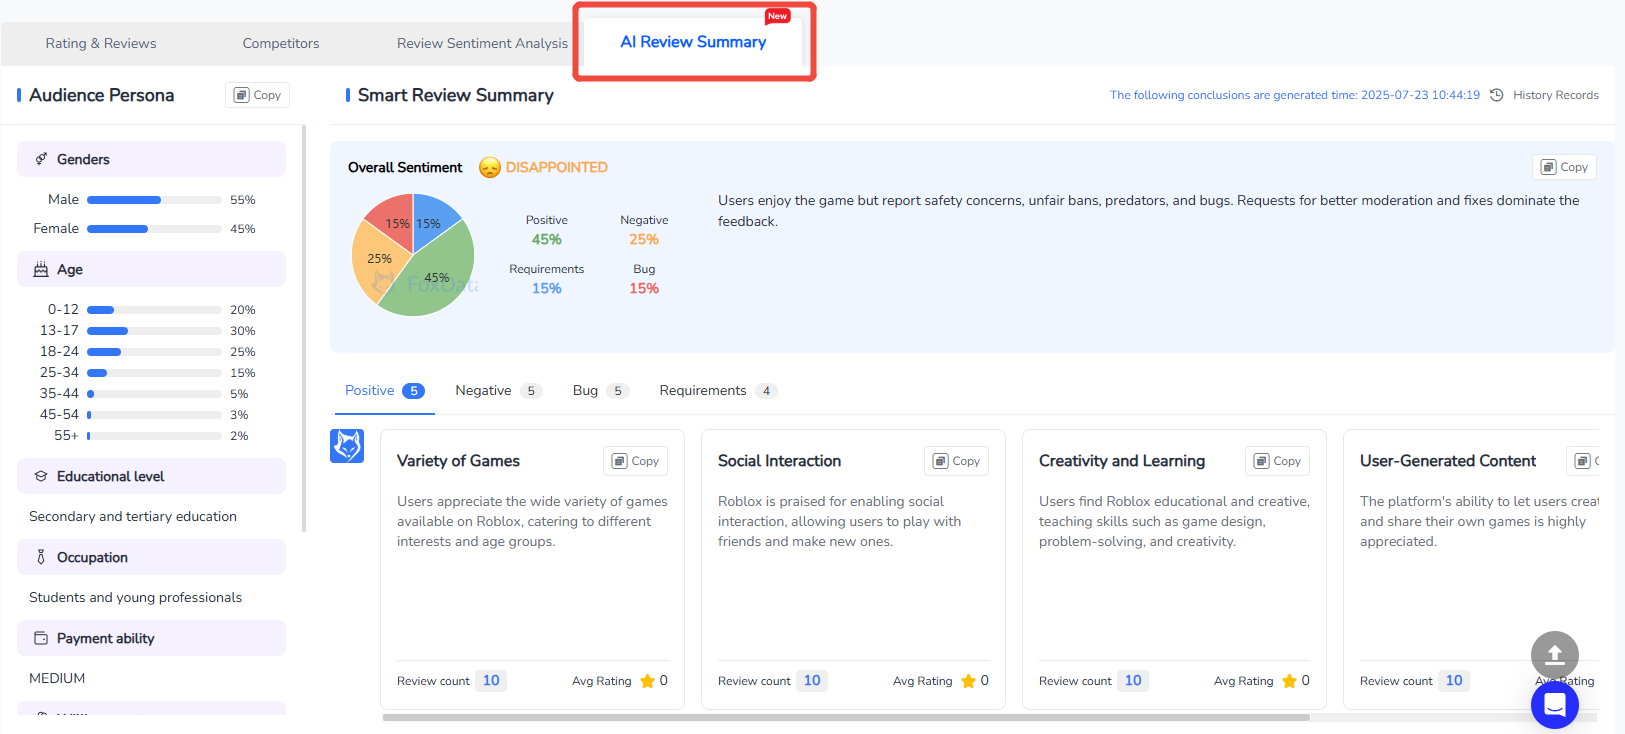Viewport: 1625px width, 734px height.
Task: Click the scroll-to-top arrow button
Action: (1554, 655)
